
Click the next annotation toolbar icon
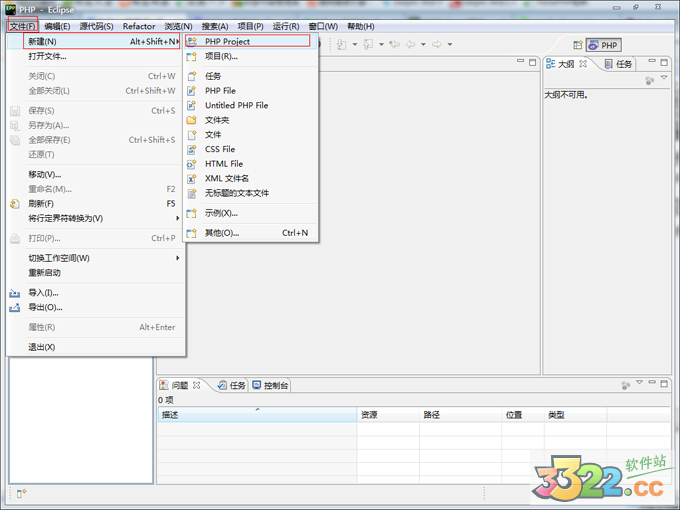[342, 44]
